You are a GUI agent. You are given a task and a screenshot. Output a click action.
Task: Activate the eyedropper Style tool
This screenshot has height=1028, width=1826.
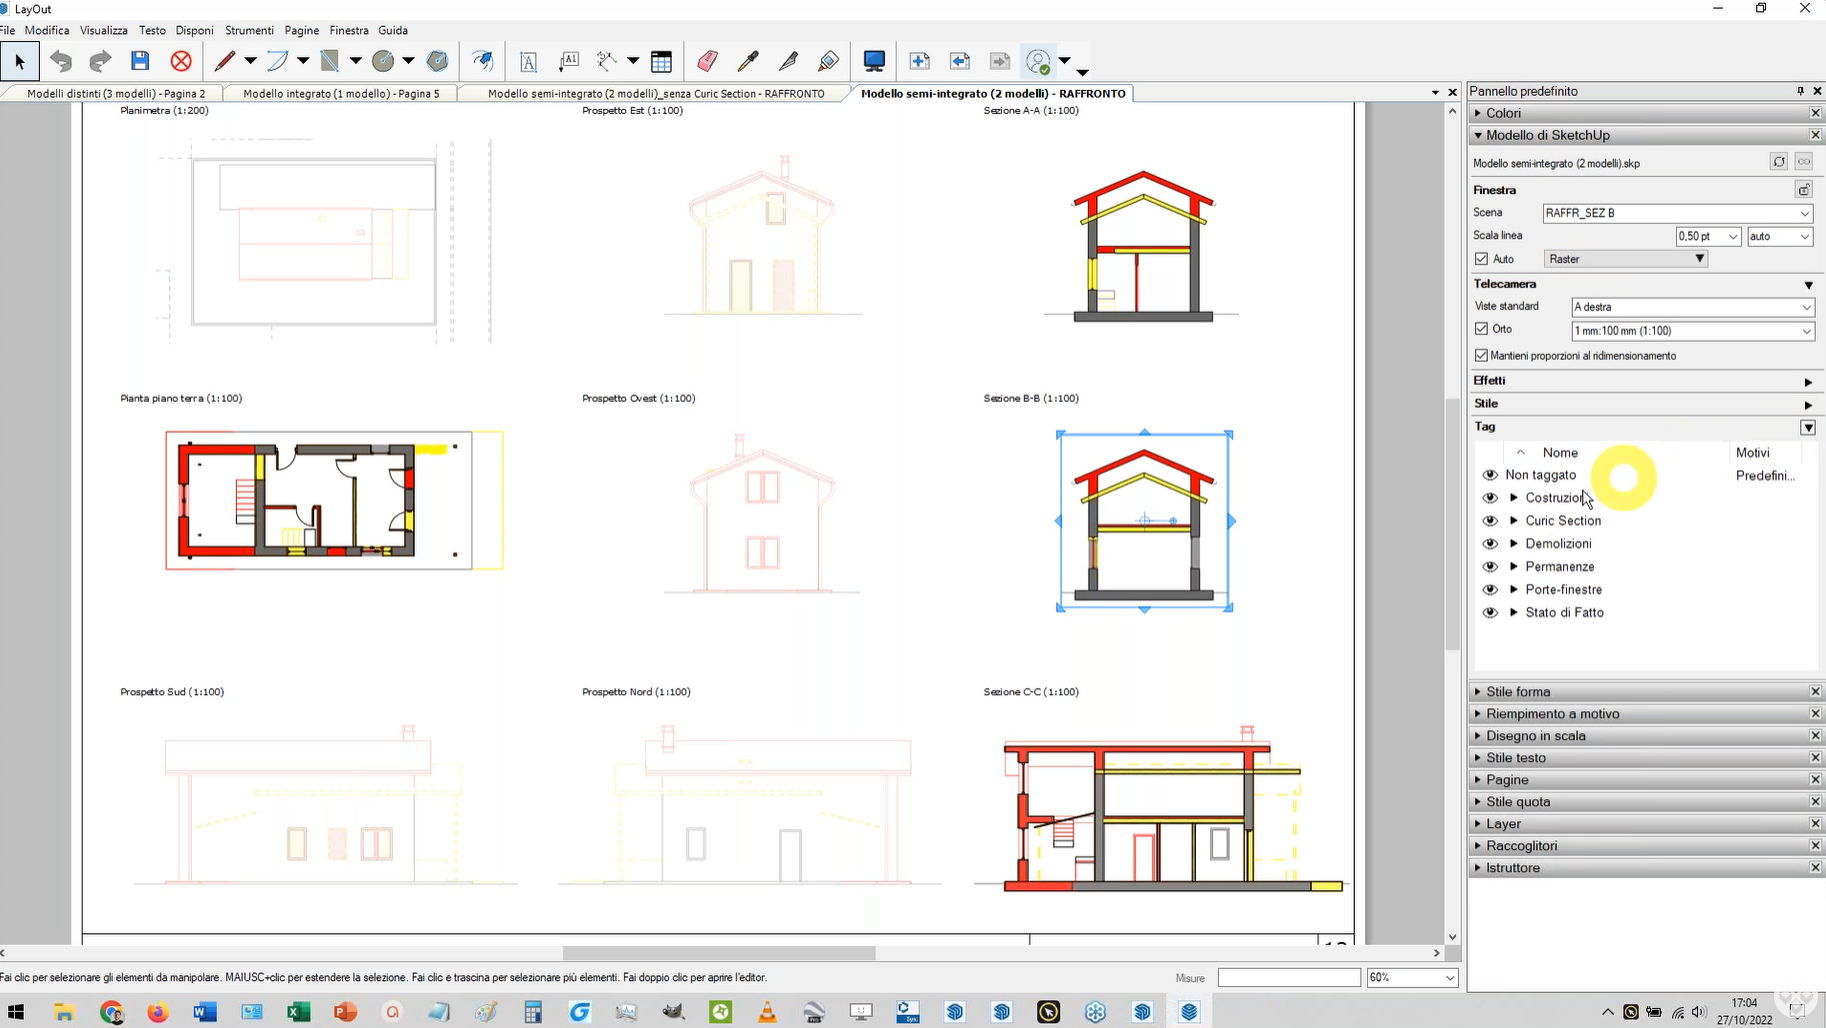tap(747, 61)
